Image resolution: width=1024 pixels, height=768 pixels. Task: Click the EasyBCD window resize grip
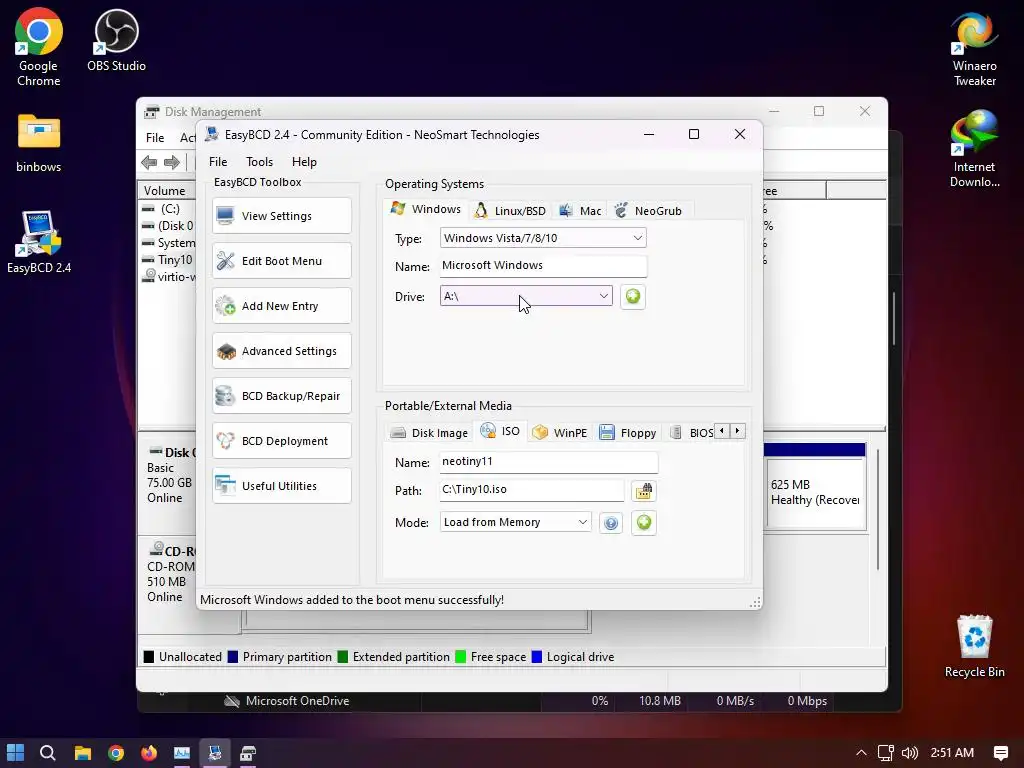[755, 603]
